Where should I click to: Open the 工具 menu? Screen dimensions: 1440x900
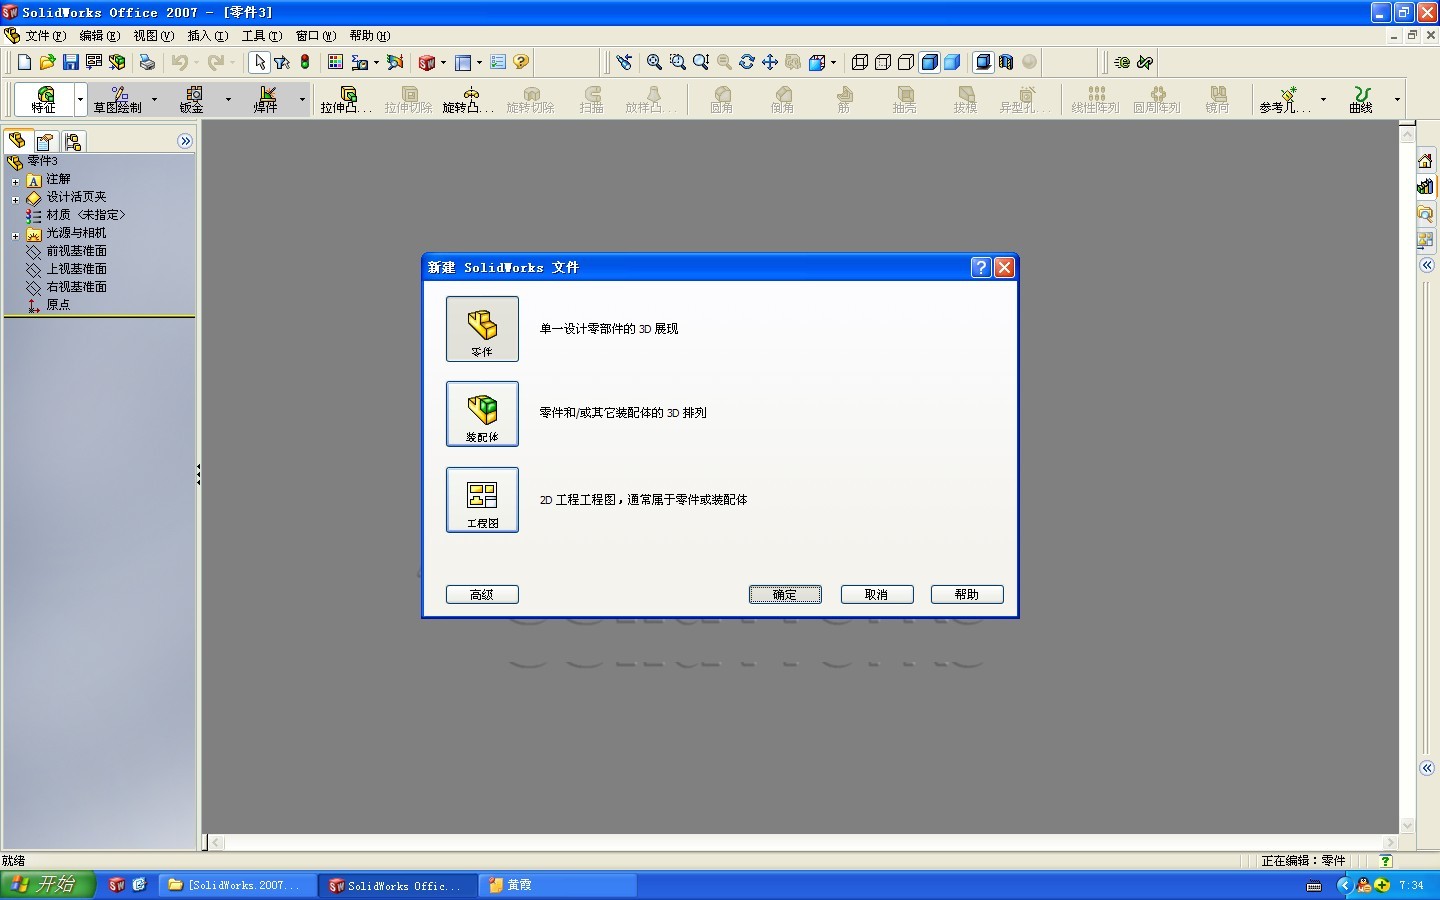coord(261,36)
